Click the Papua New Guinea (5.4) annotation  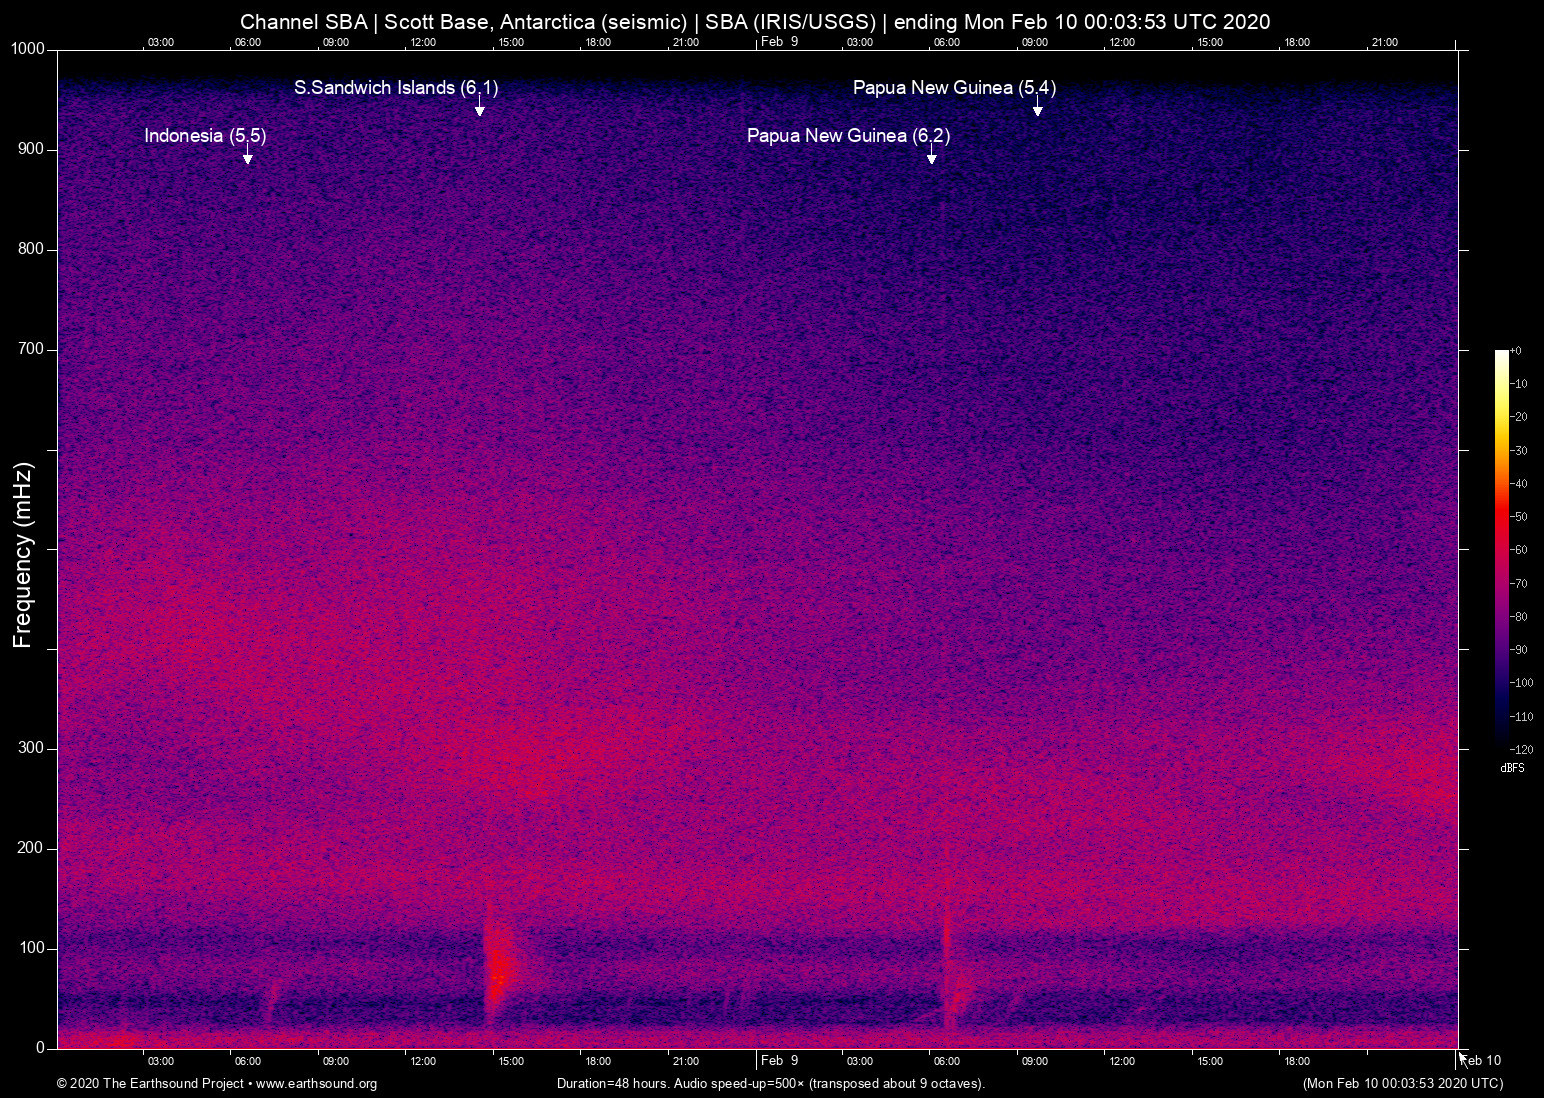click(x=954, y=88)
